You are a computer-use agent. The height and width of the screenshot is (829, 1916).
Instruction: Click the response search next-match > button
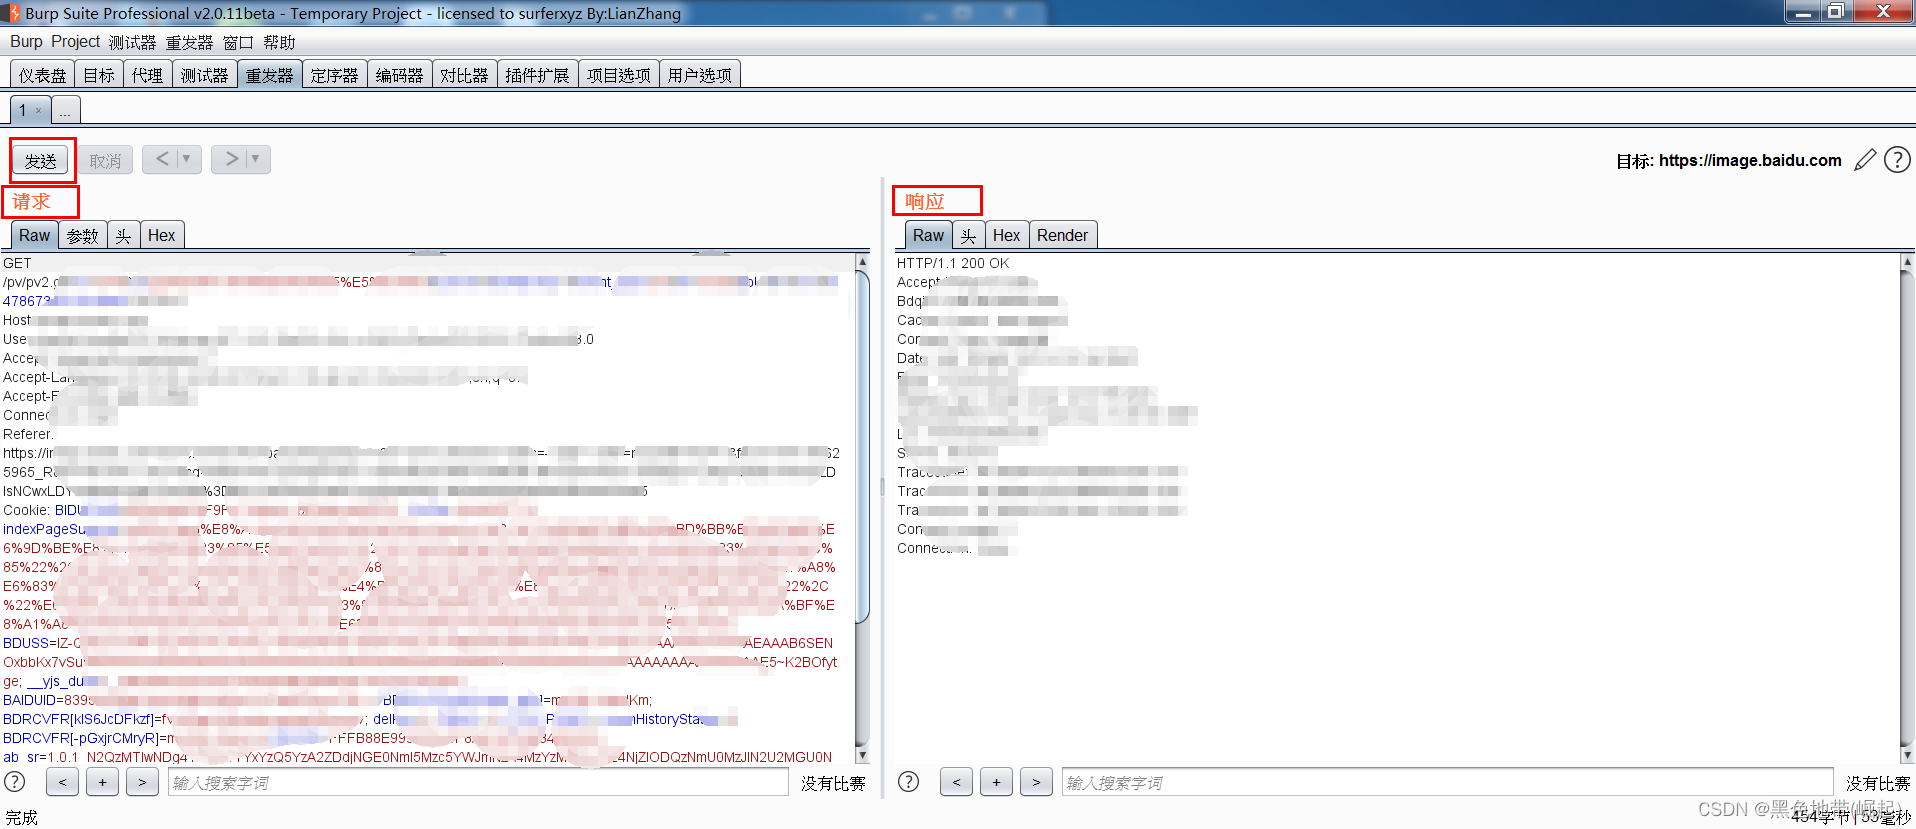1036,782
